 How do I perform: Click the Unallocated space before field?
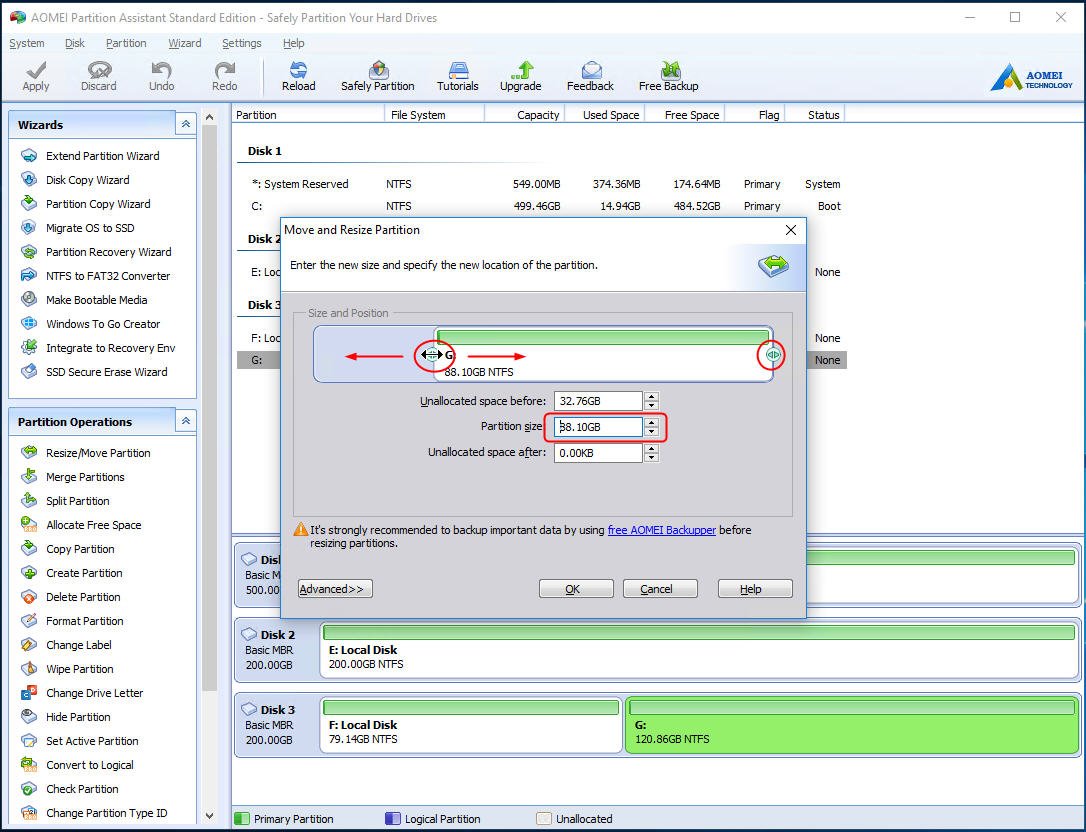(x=598, y=401)
